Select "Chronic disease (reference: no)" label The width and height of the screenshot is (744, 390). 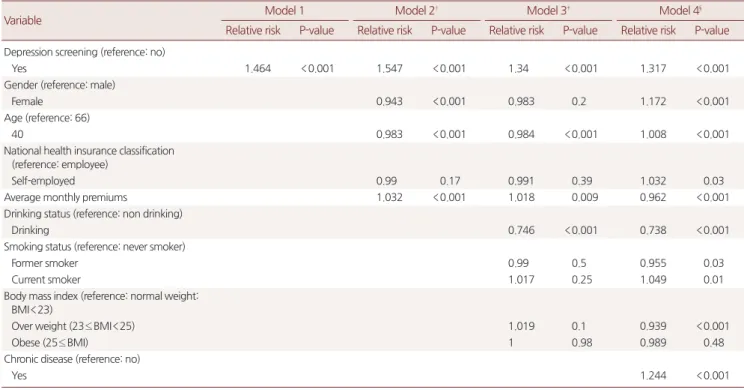tap(72, 359)
